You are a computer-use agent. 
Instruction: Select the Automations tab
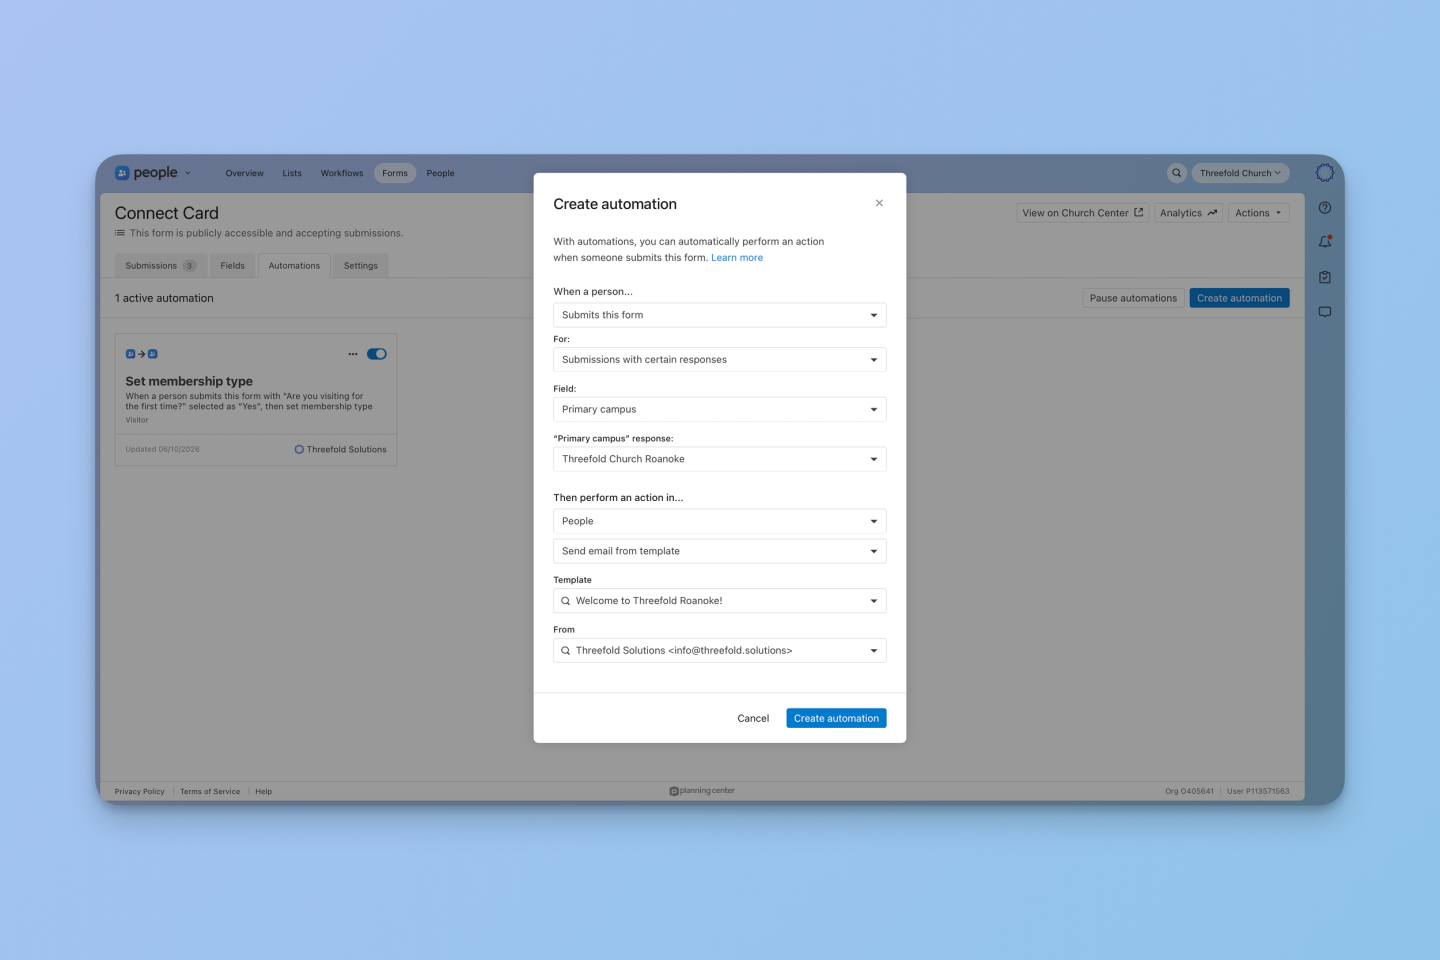click(294, 266)
